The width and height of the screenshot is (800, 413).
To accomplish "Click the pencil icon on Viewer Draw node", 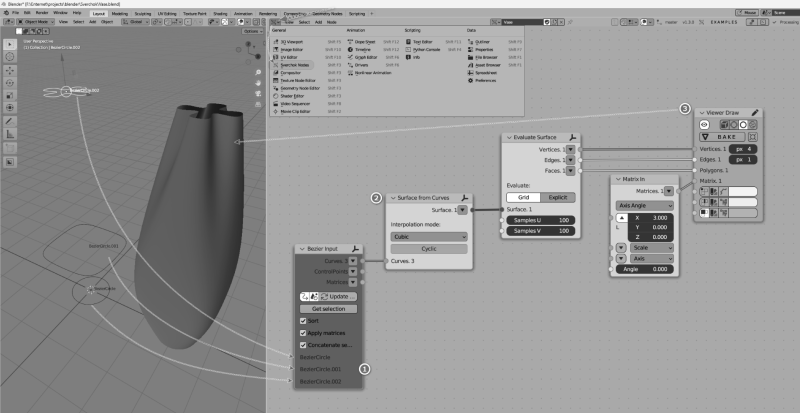I will click(755, 112).
